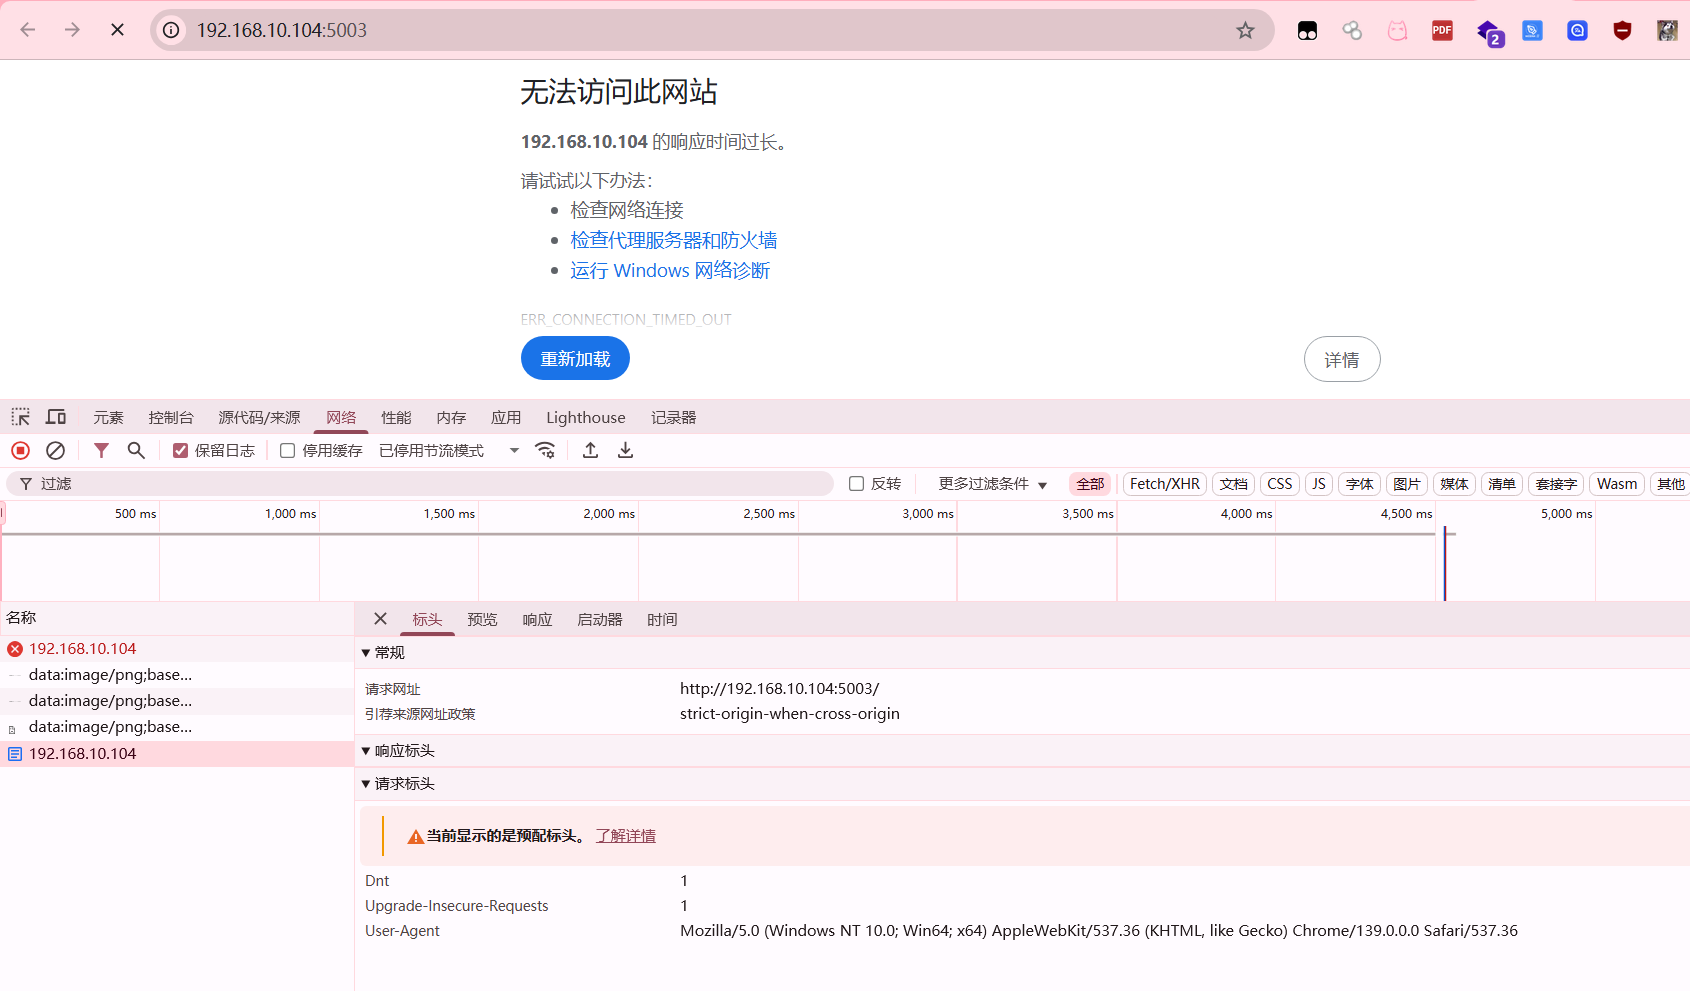Import HAR file upload icon
The image size is (1690, 991).
pyautogui.click(x=591, y=451)
